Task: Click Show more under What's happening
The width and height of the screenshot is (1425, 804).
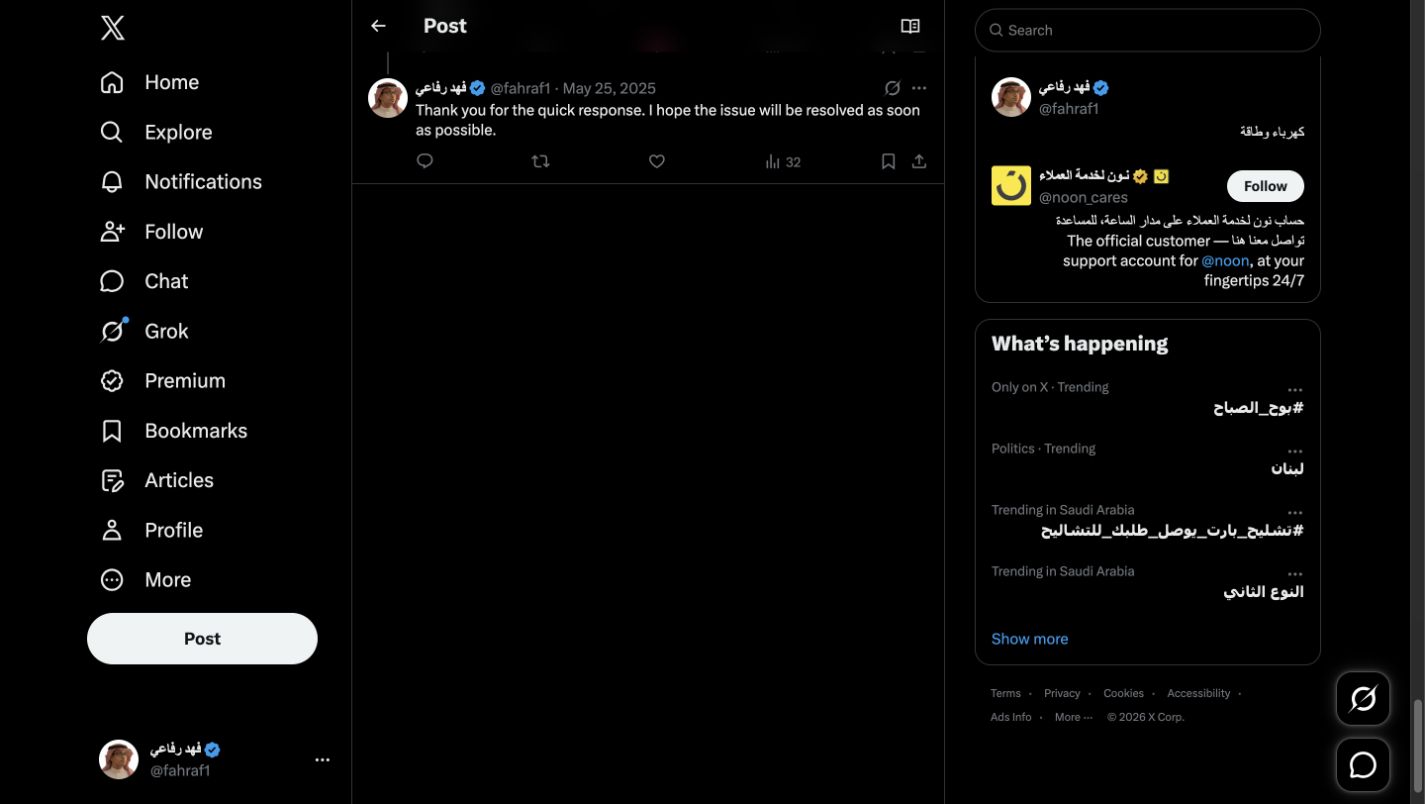Action: coord(1029,639)
